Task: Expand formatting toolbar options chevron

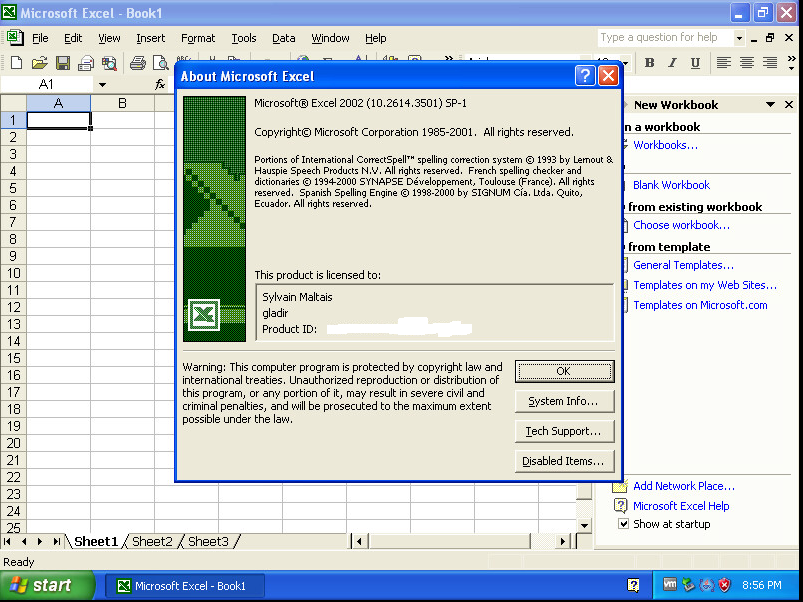Action: (791, 62)
